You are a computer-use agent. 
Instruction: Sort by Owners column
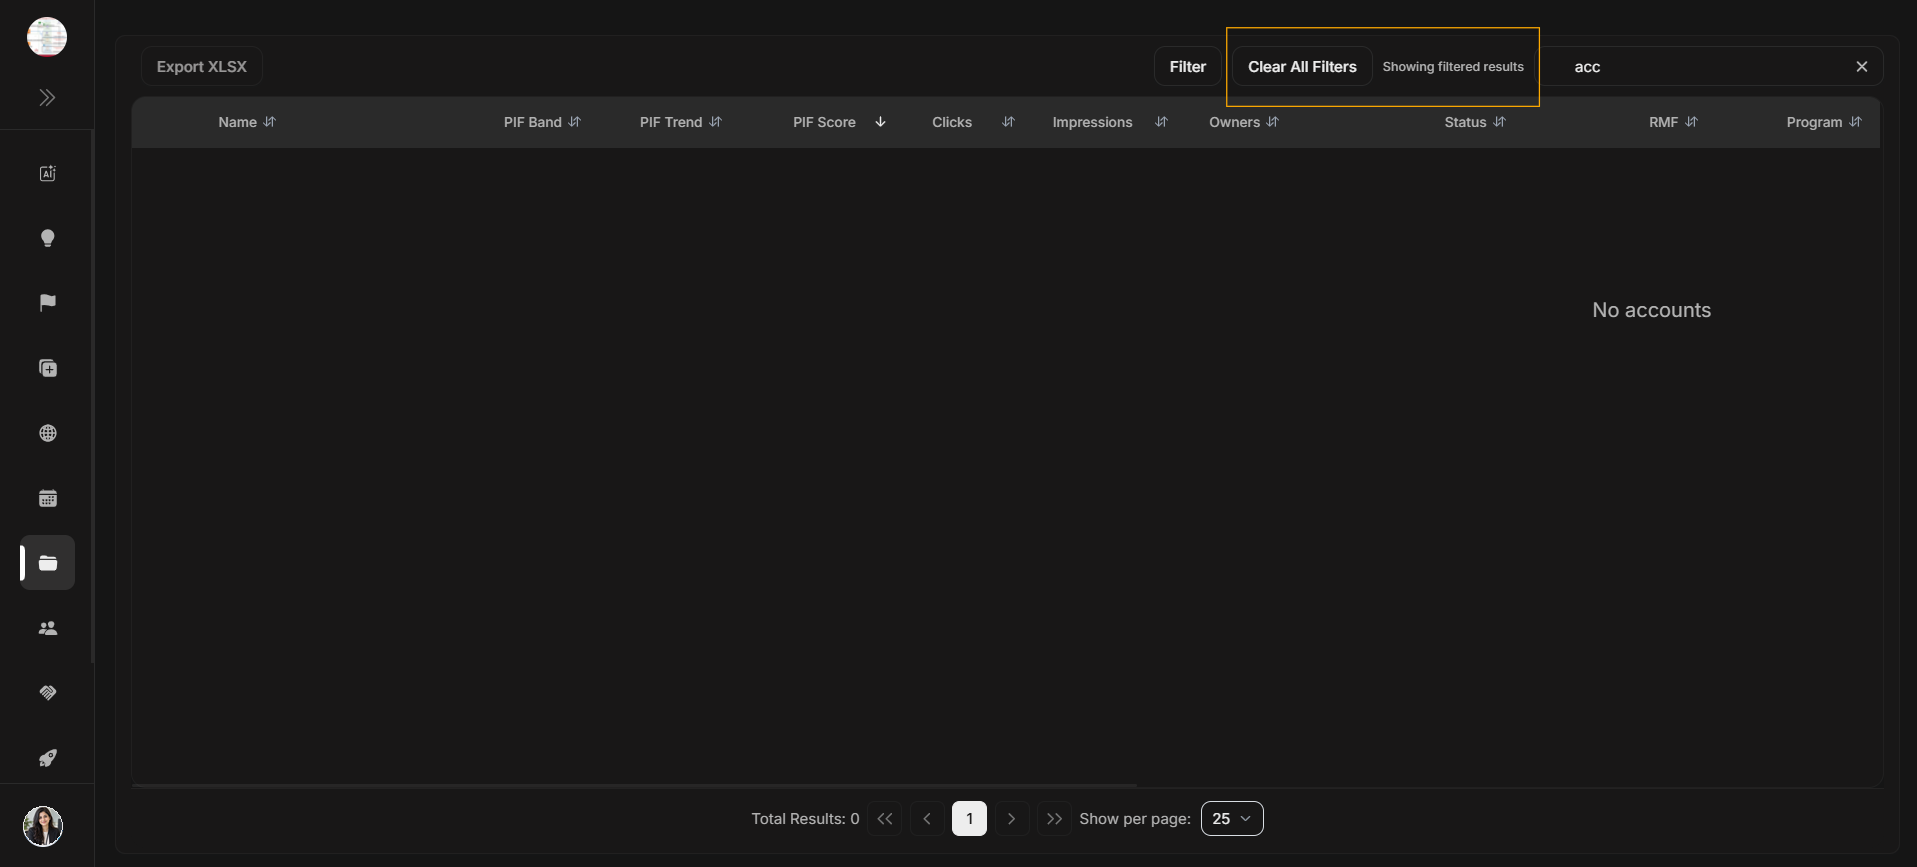coord(1272,122)
